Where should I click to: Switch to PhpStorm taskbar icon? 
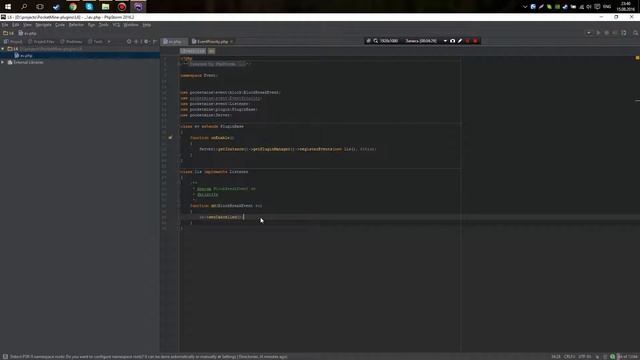point(138,7)
